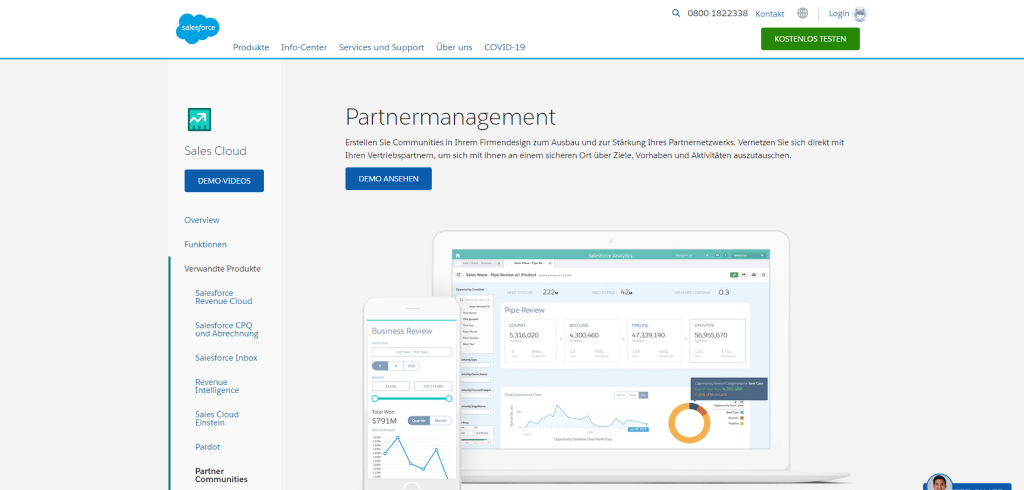Open the COVID-19 menu item
The height and width of the screenshot is (490, 1024).
tap(504, 47)
